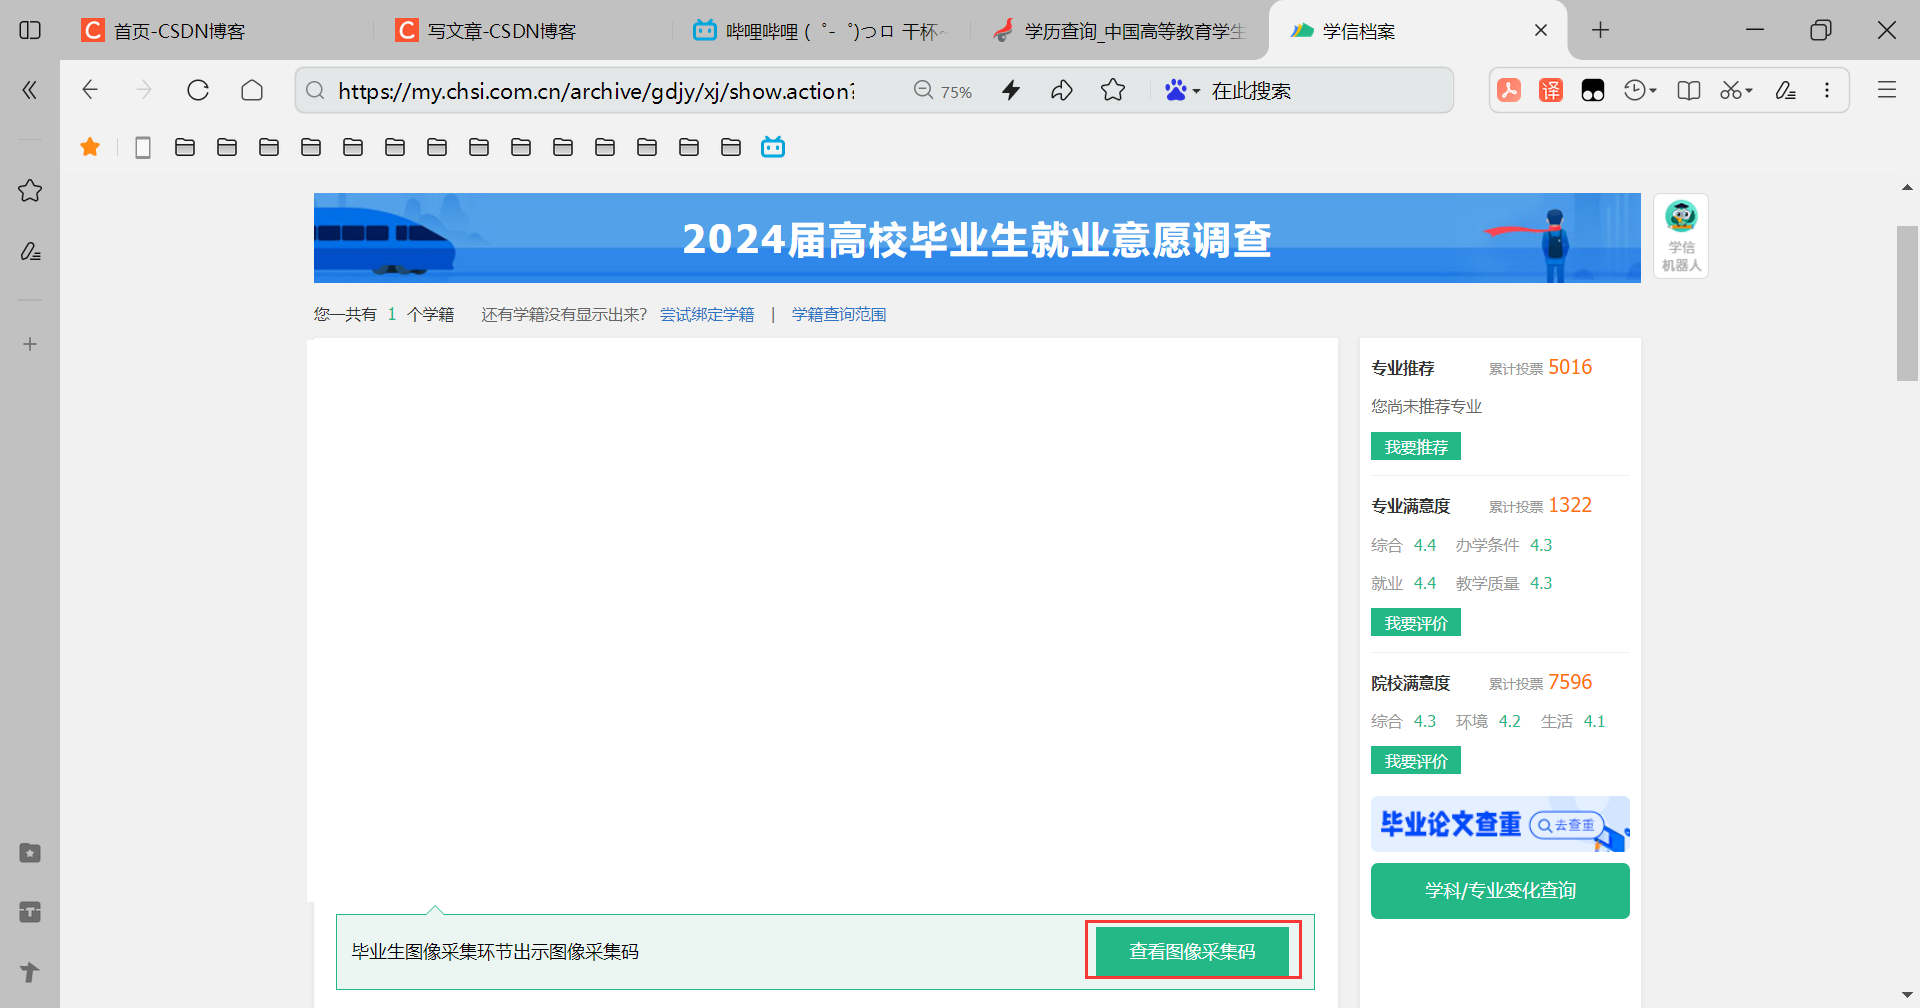Click the notes pen toolbar icon
1920x1008 pixels.
coord(1785,90)
